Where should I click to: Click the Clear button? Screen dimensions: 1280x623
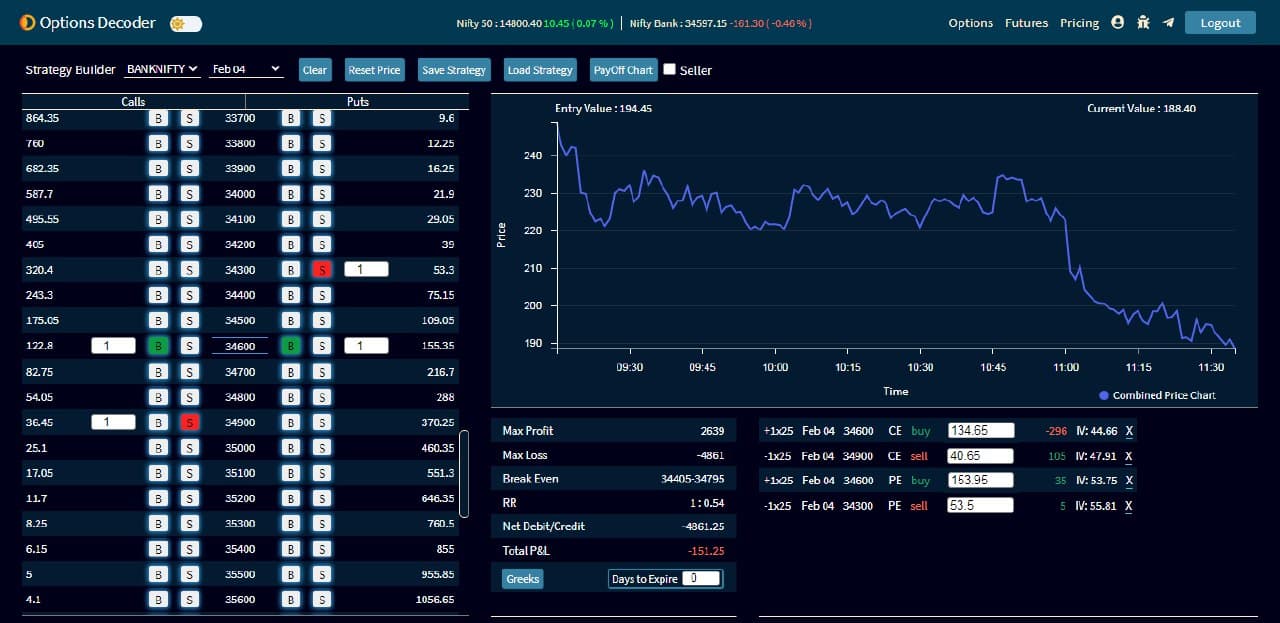(315, 69)
